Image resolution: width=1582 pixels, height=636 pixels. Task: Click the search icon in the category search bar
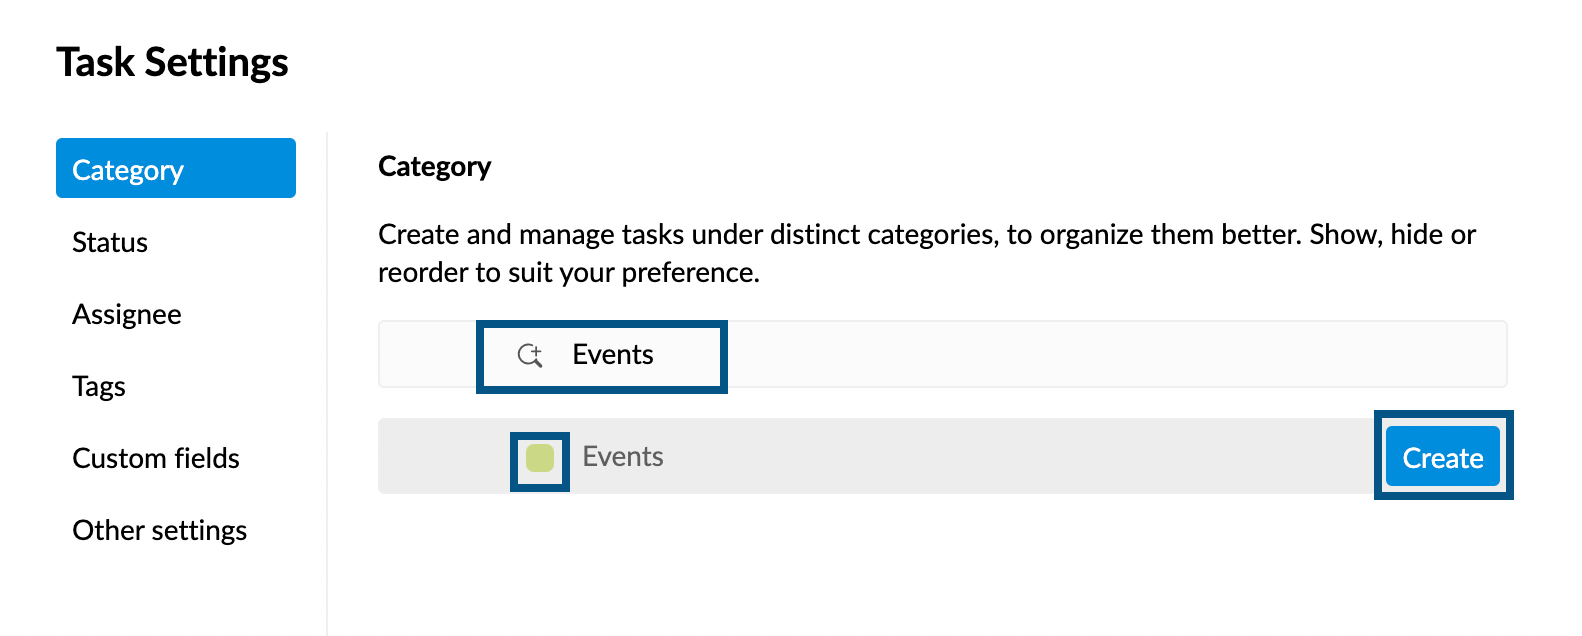pos(531,355)
